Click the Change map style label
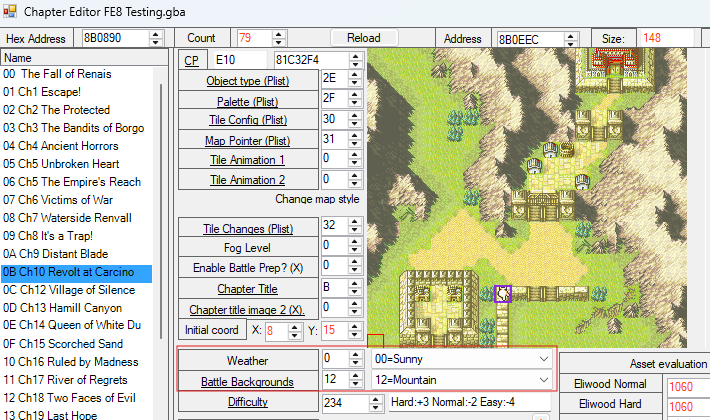This screenshot has width=710, height=420. pyautogui.click(x=317, y=199)
